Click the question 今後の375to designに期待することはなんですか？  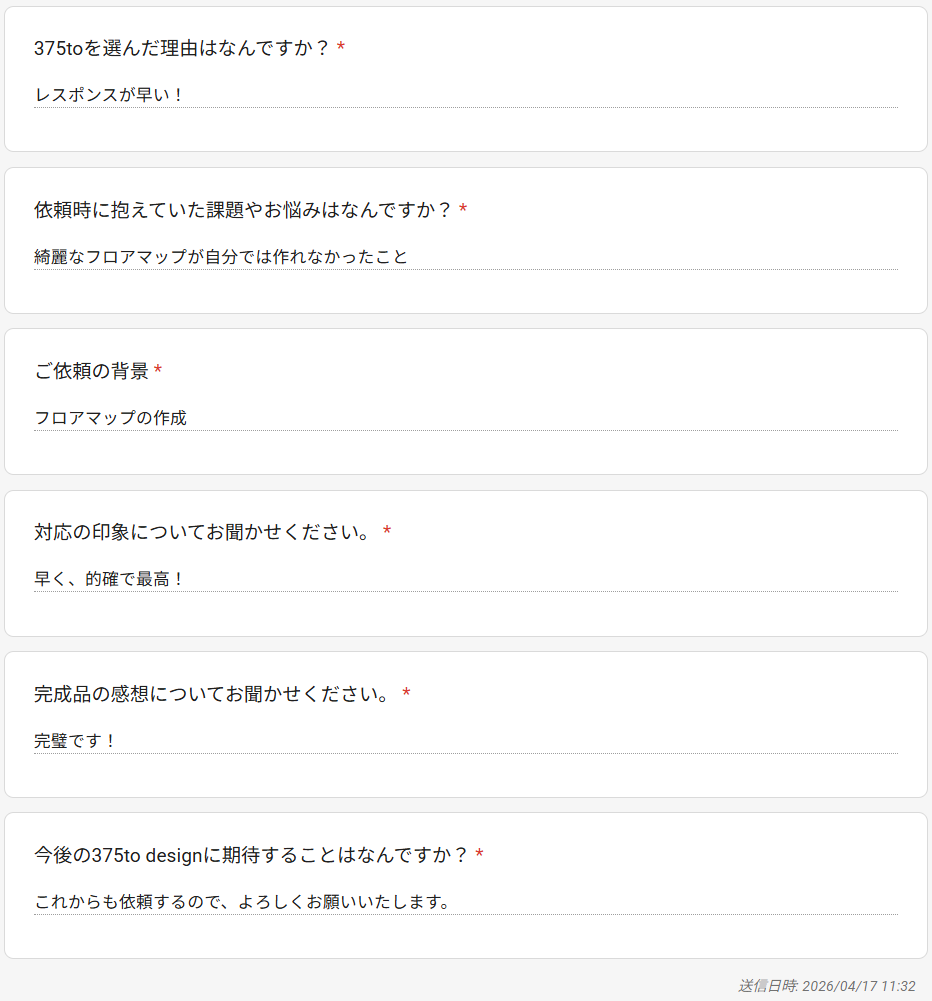point(251,855)
